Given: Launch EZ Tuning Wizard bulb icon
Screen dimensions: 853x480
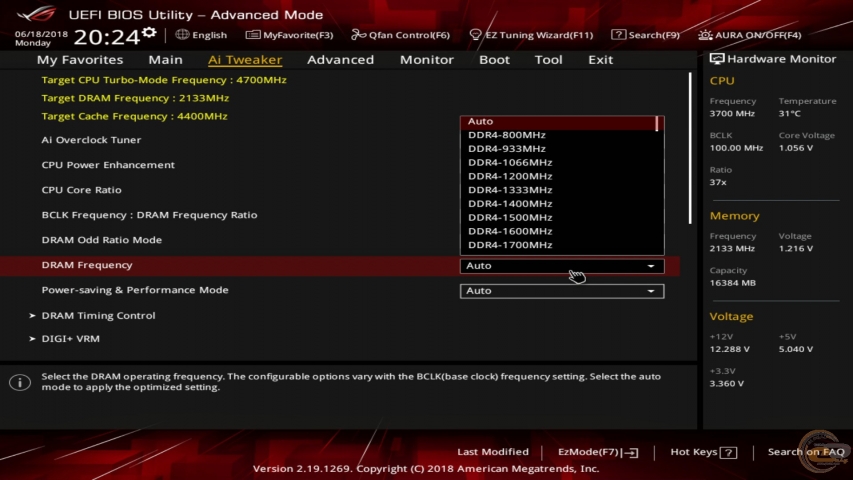Looking at the screenshot, I should (475, 35).
